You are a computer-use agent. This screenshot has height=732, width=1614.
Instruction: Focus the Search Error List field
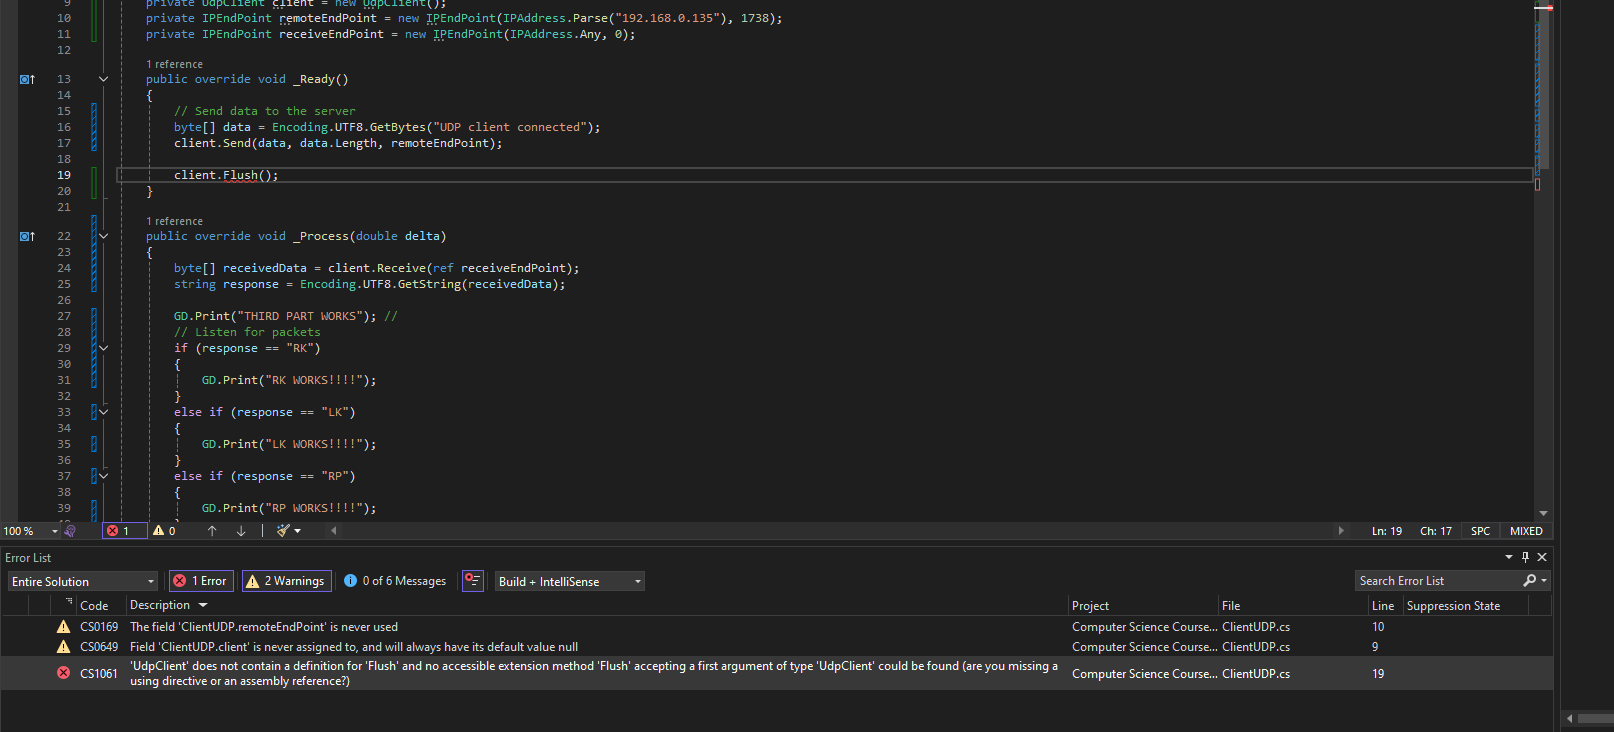click(1437, 581)
